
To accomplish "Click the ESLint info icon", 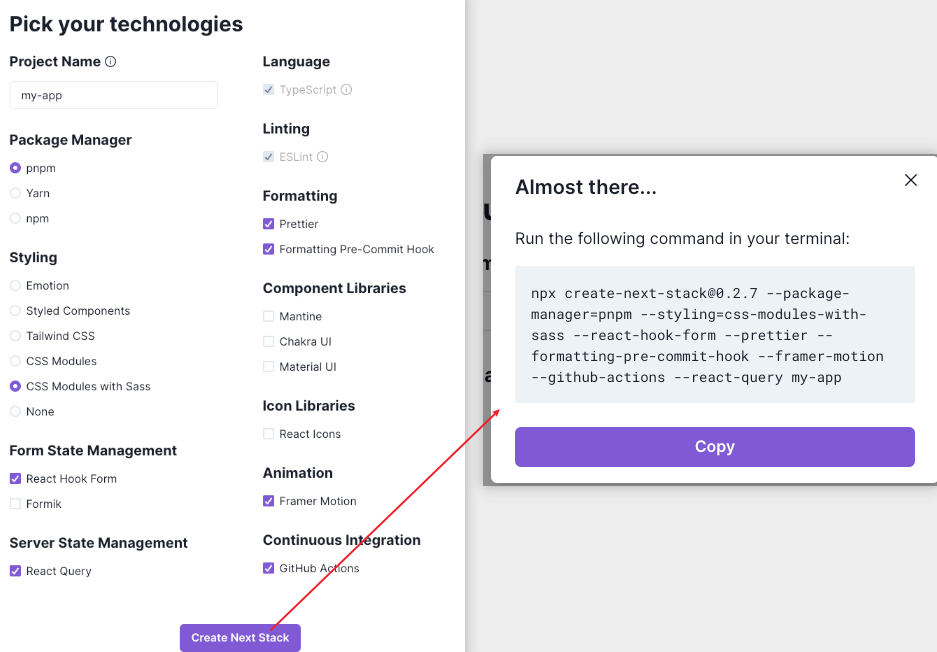I will tap(322, 157).
